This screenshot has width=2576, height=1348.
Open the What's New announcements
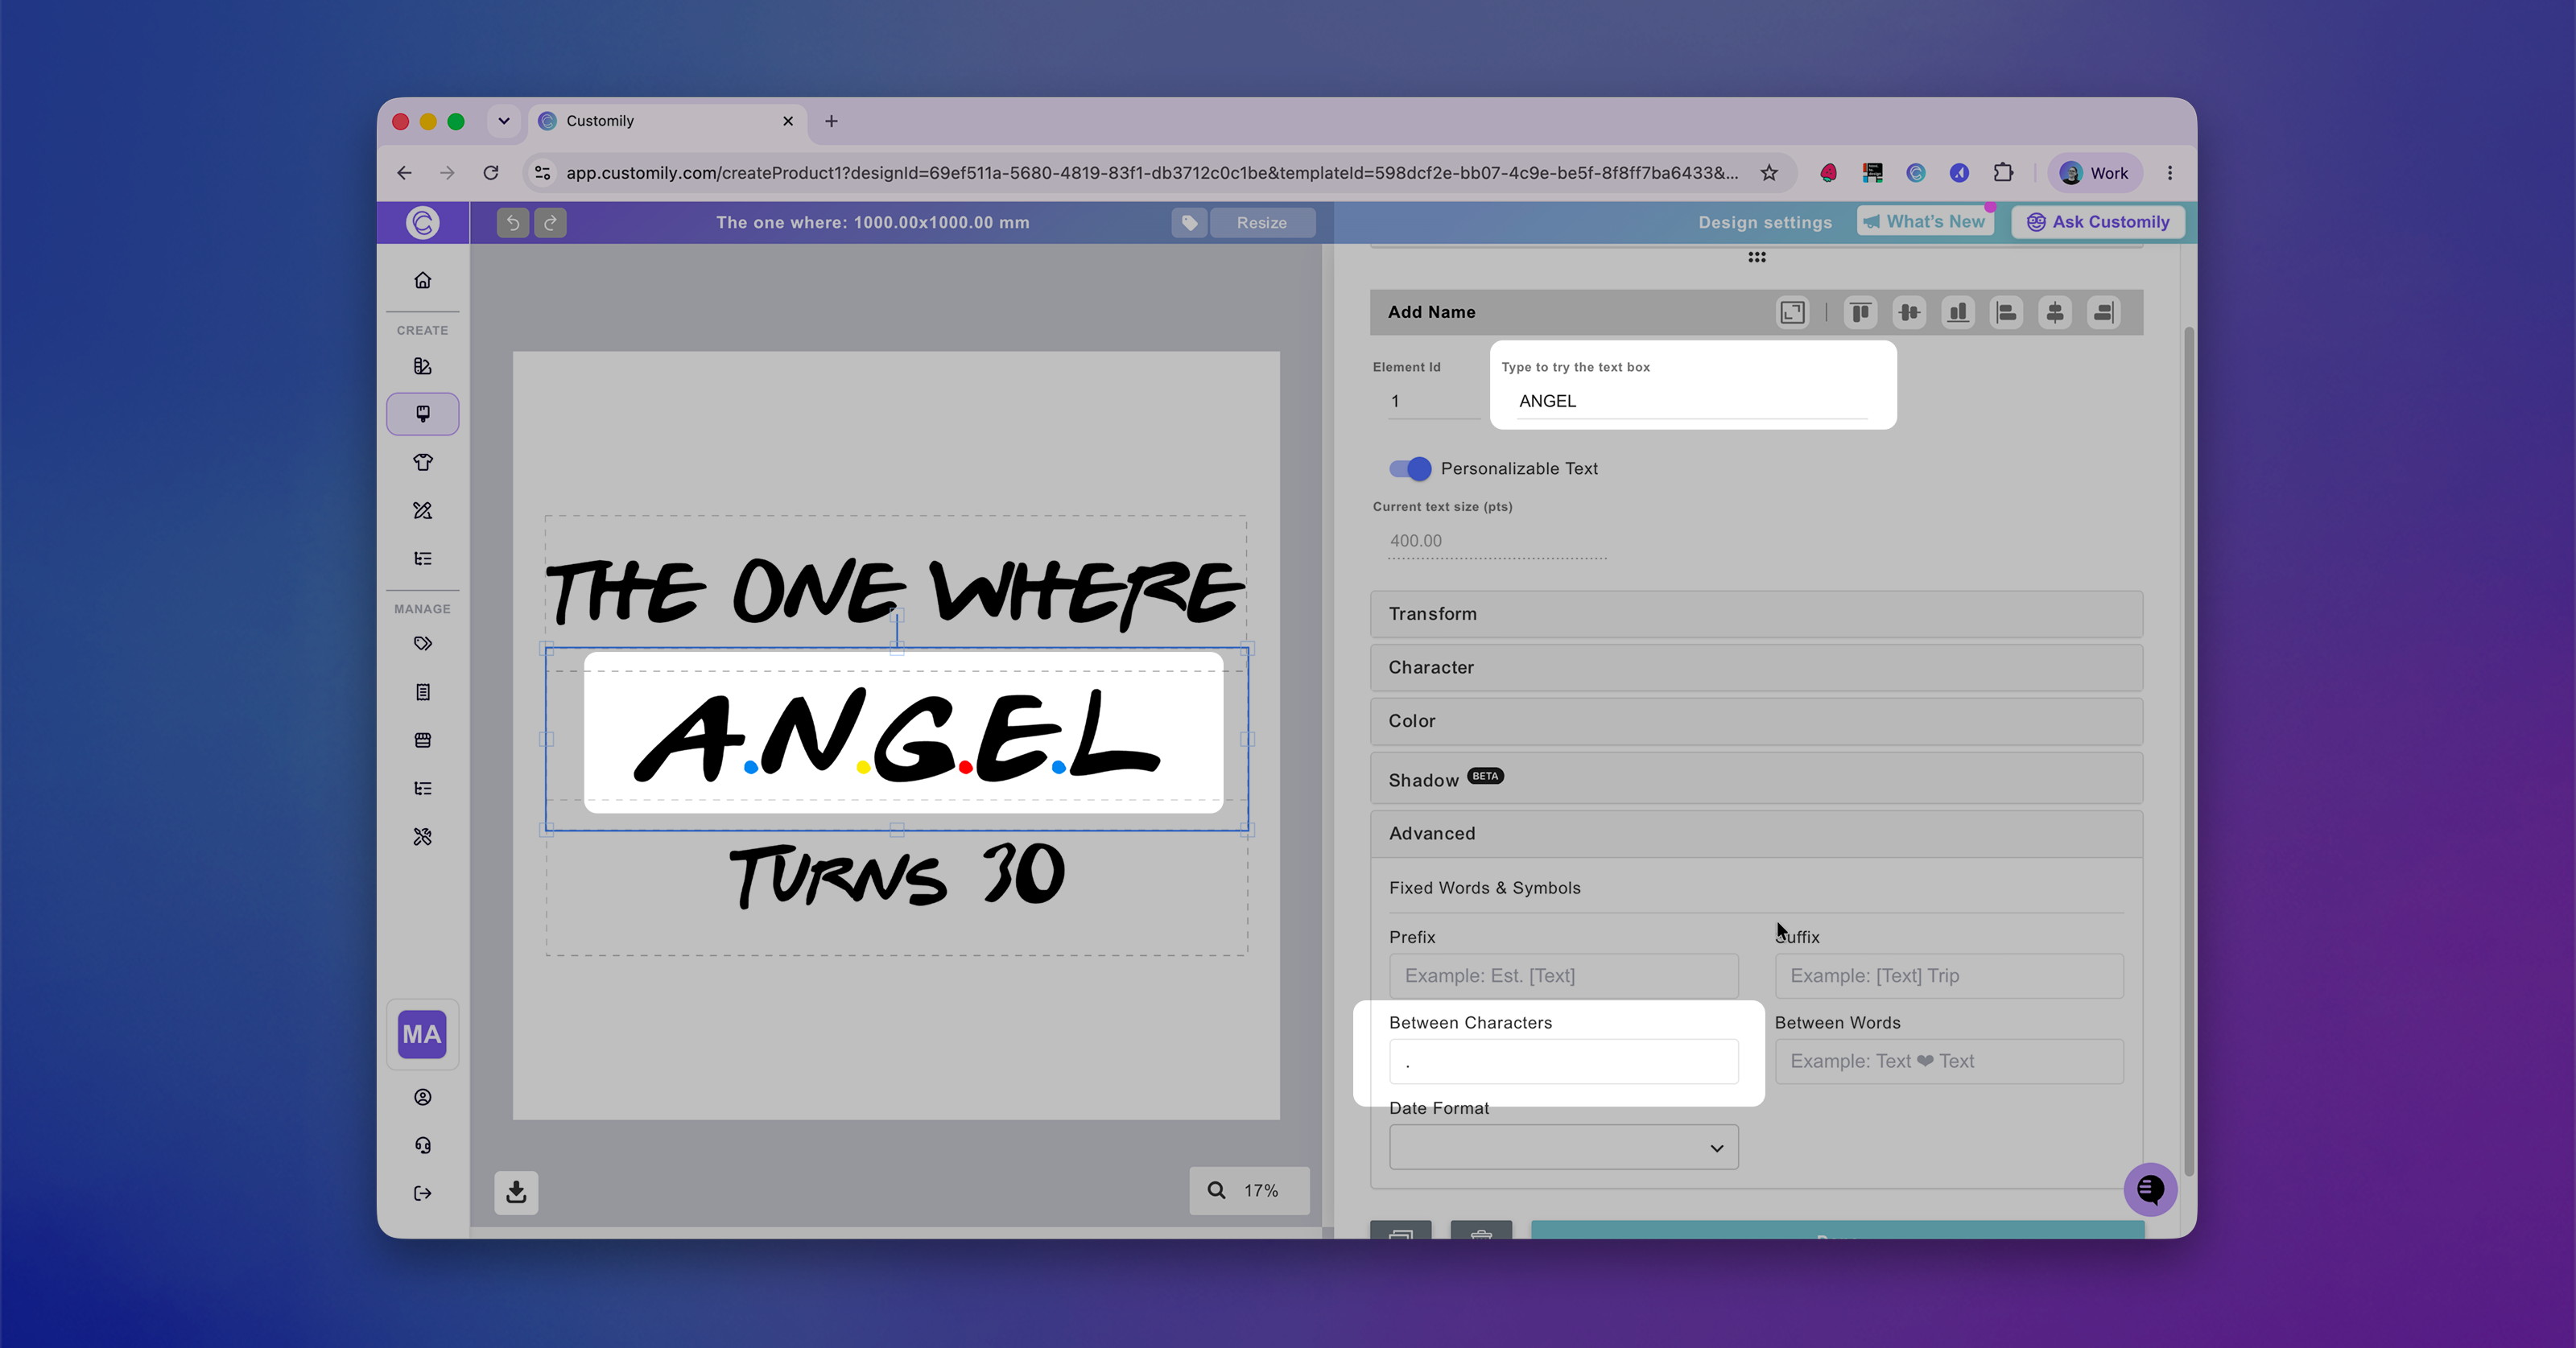[1925, 221]
